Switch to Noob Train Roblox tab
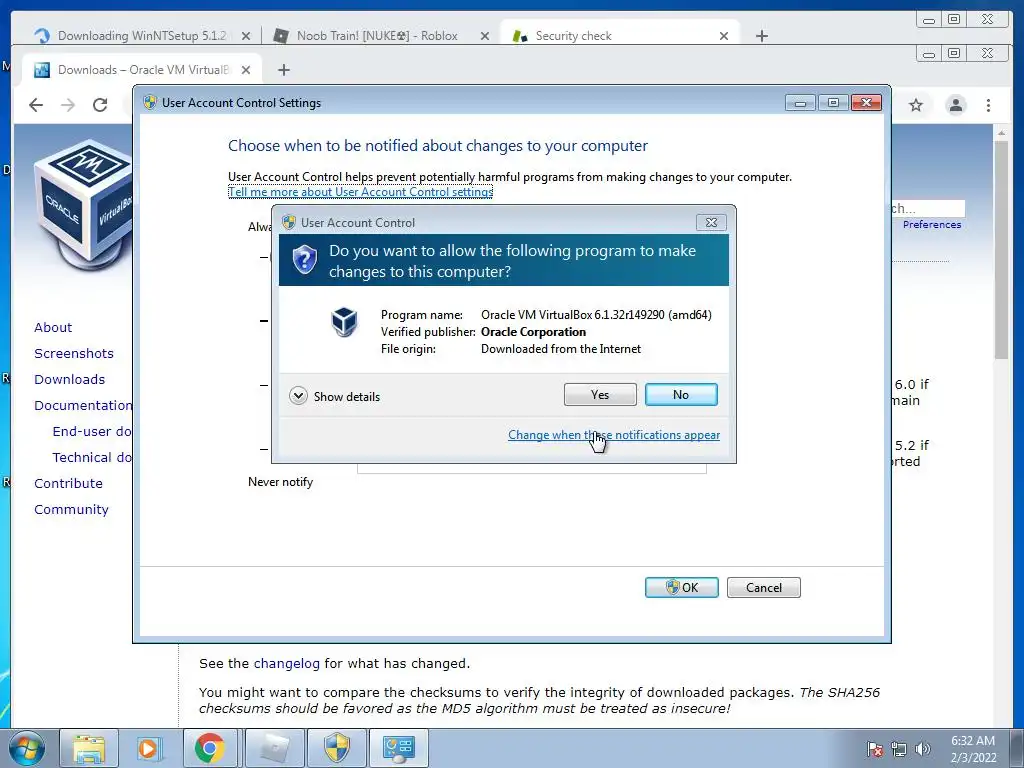1024x768 pixels. click(x=377, y=36)
